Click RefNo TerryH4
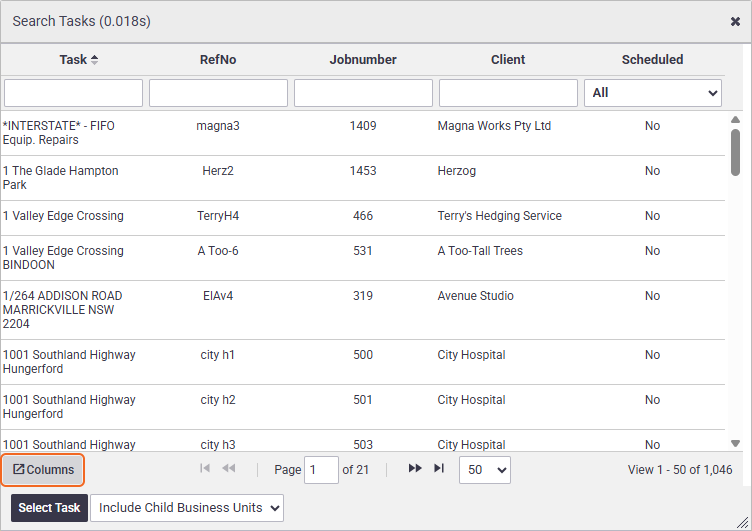752x531 pixels. (x=218, y=216)
